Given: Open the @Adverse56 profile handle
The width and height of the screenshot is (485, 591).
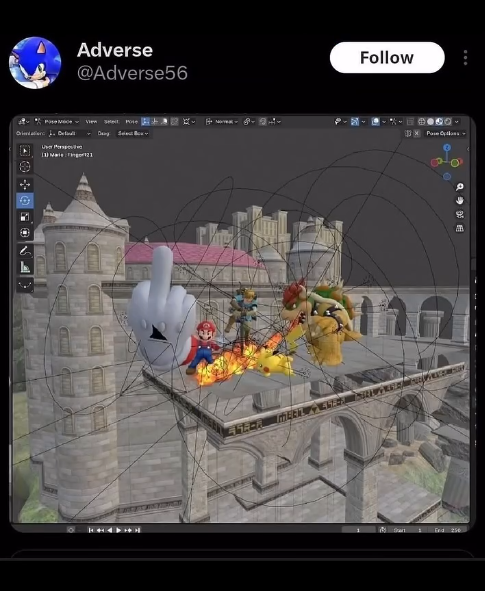Looking at the screenshot, I should (x=132, y=73).
